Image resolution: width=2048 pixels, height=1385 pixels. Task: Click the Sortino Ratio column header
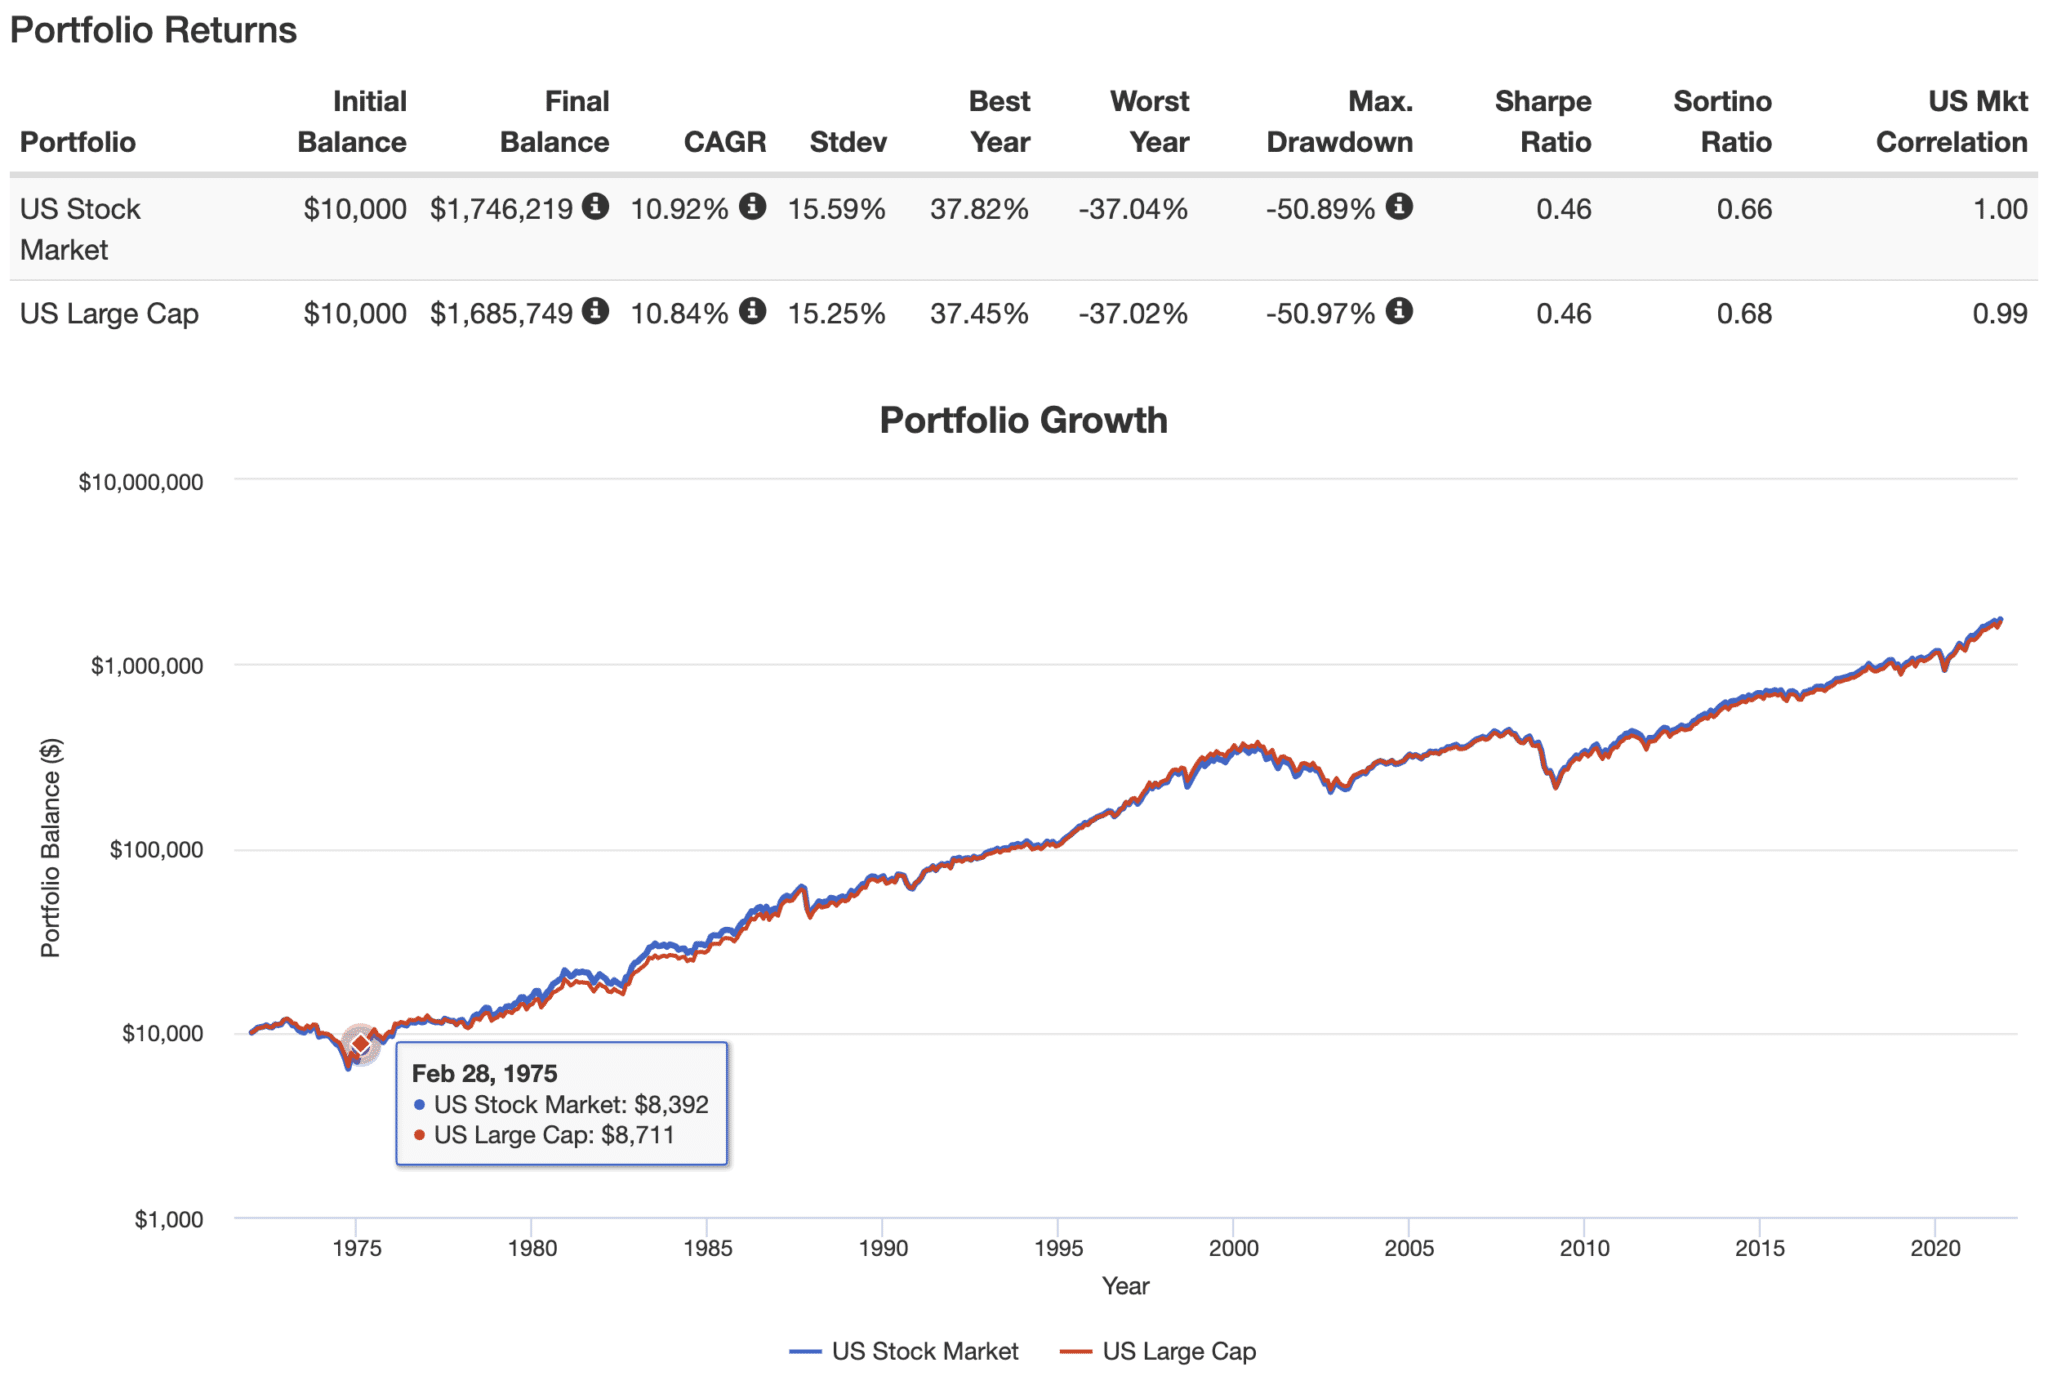pyautogui.click(x=1723, y=121)
